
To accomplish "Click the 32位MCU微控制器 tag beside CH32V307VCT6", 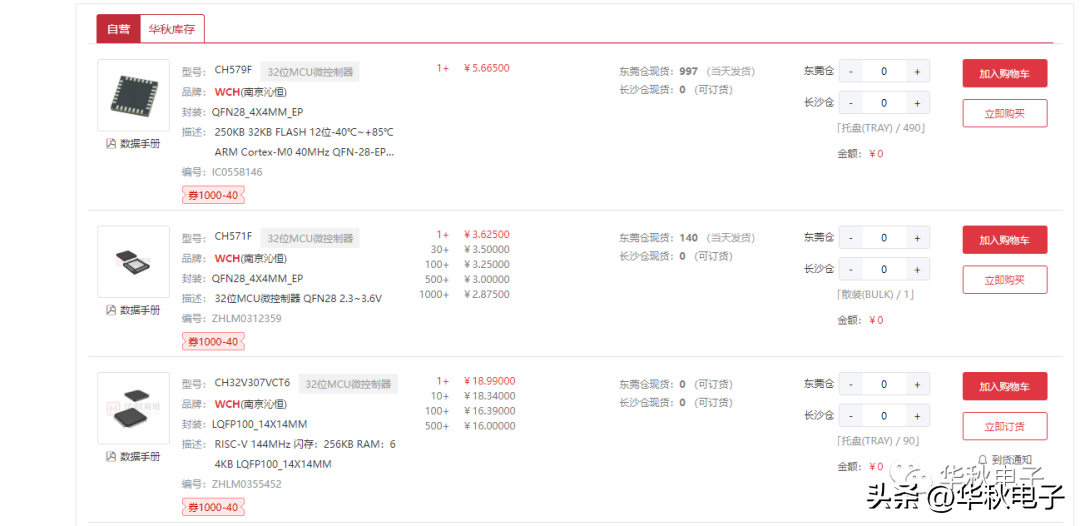I will (x=349, y=384).
